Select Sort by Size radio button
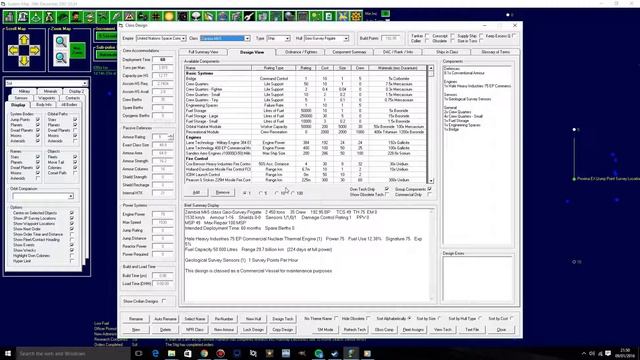 [440, 318]
